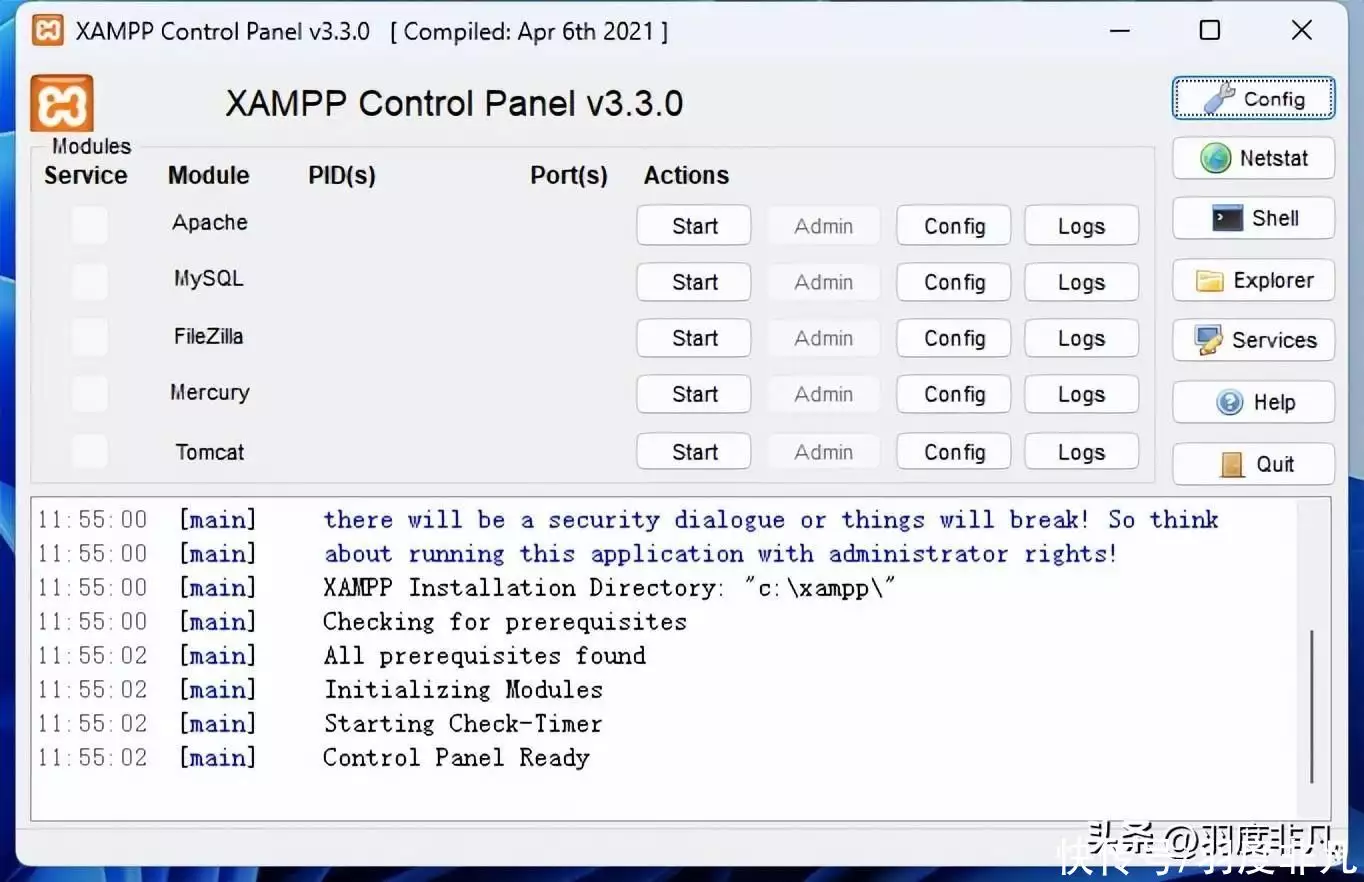
Task: Open the Apache Config menu
Action: coord(954,226)
